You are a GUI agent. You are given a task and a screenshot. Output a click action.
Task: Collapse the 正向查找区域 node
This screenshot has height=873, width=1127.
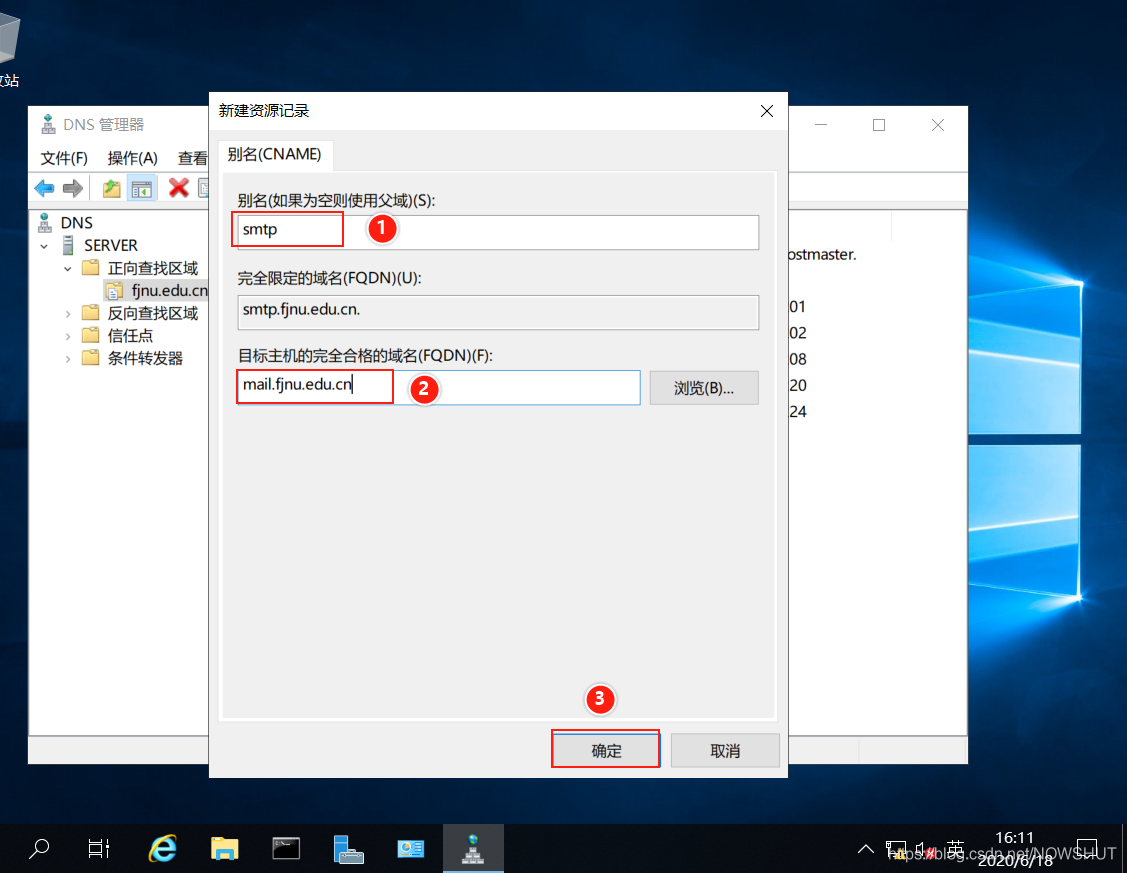point(68,269)
